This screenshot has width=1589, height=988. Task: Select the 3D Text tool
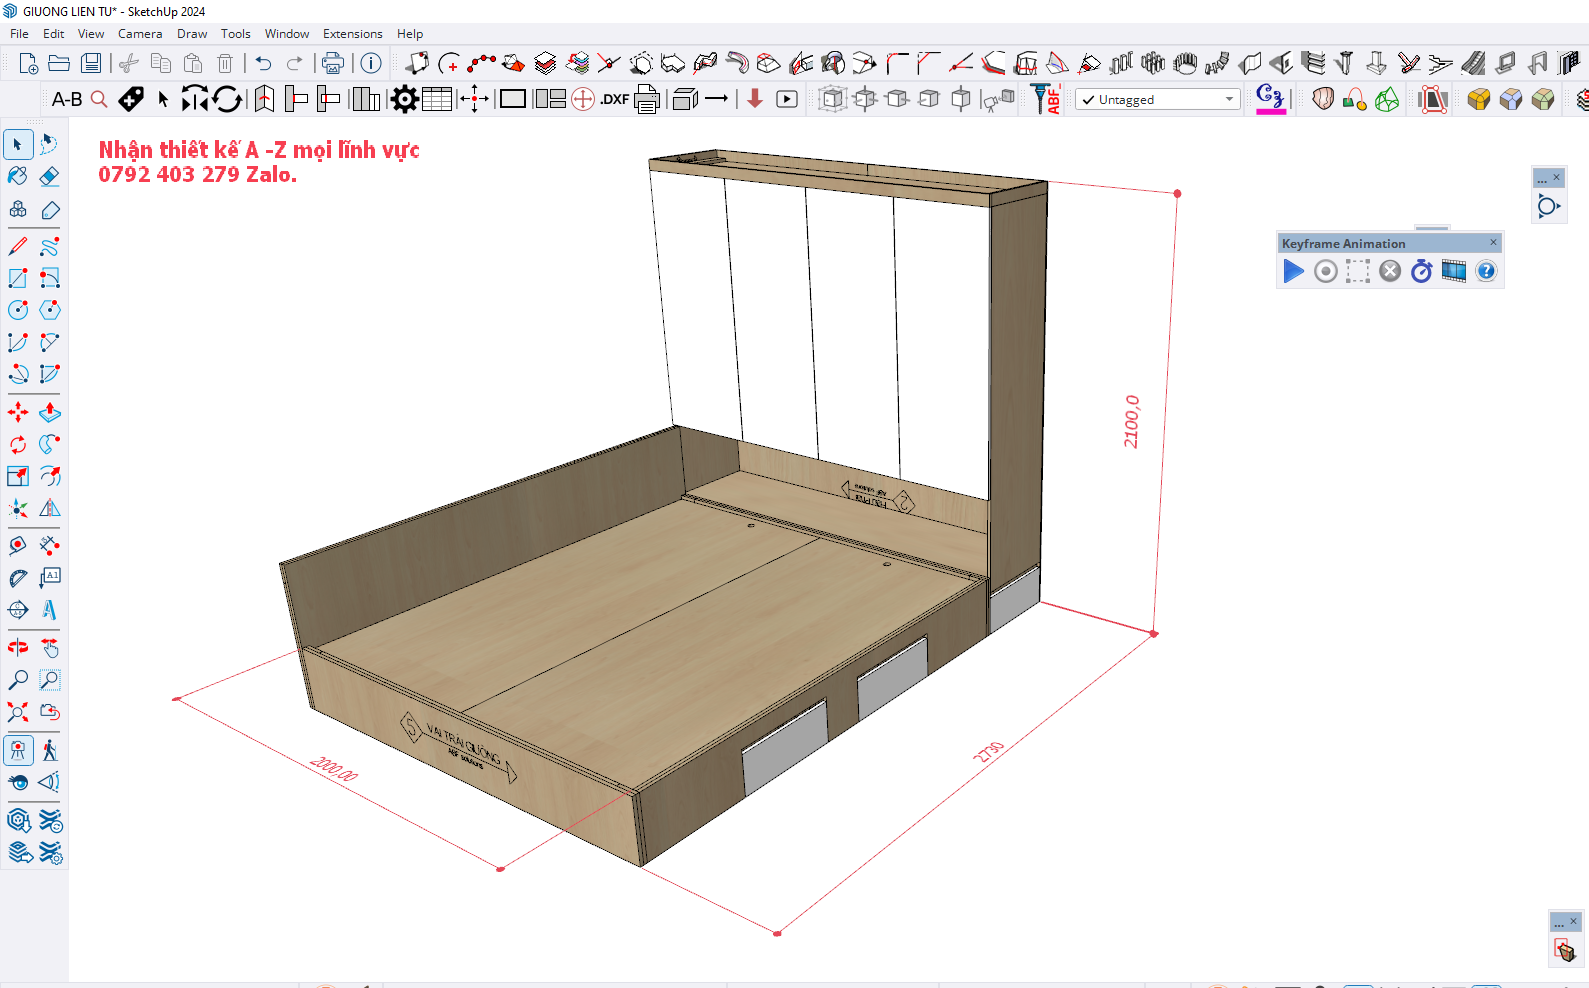coord(50,610)
